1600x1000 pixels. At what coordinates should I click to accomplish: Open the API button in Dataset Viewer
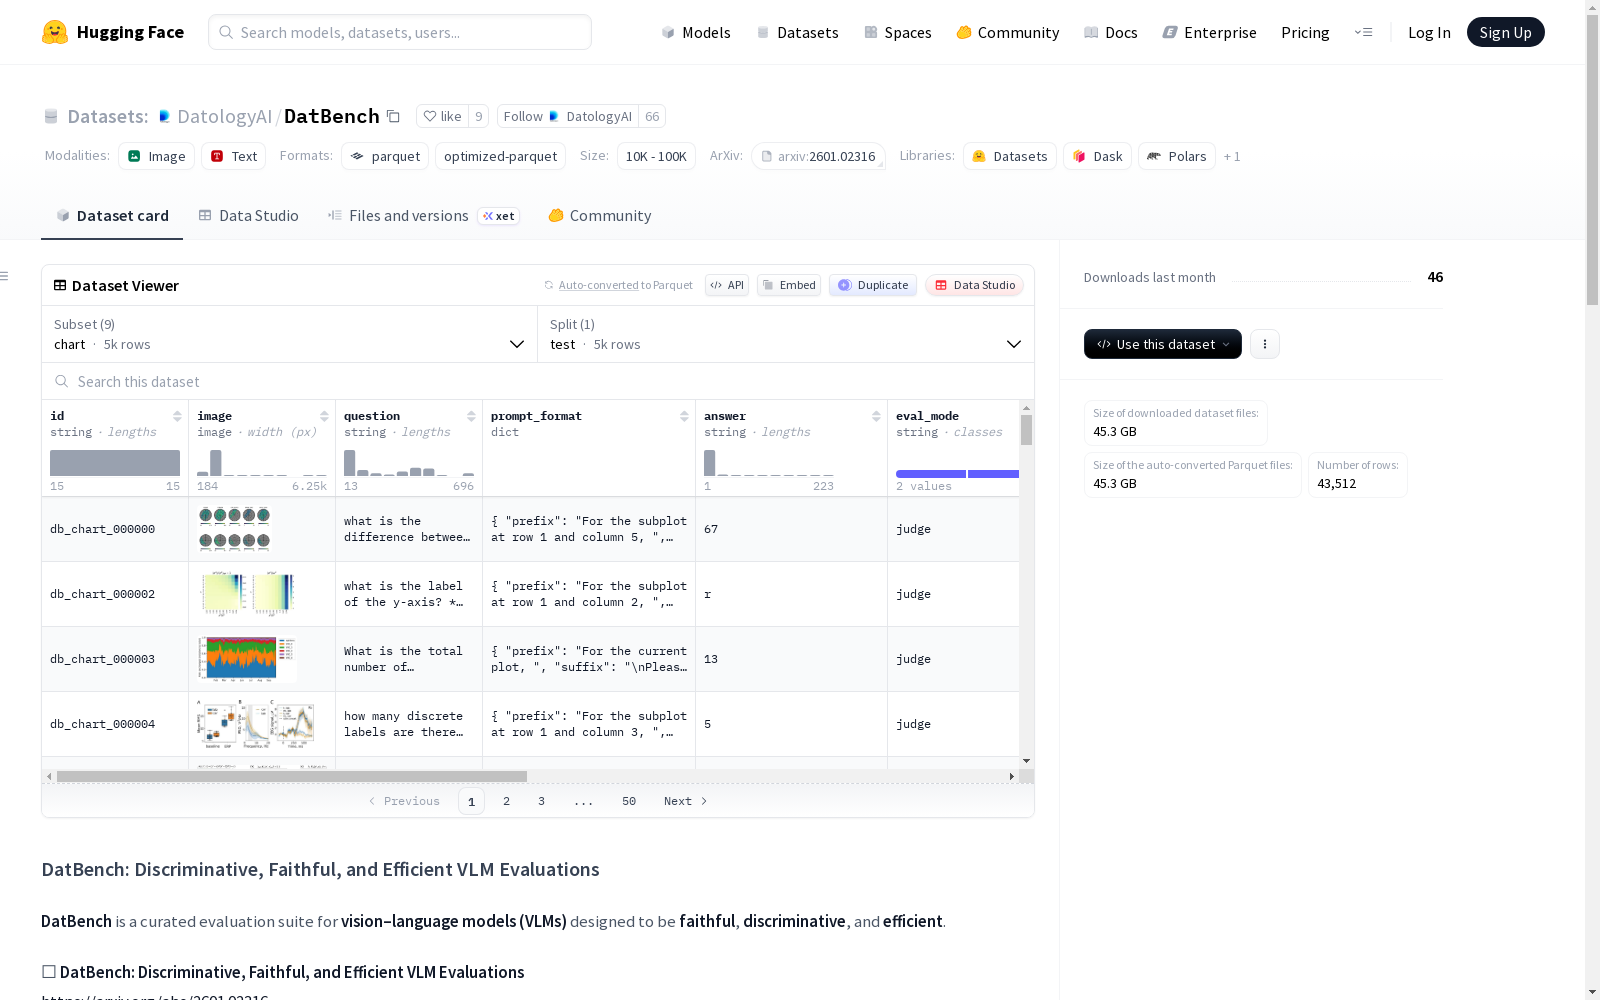[x=727, y=285]
